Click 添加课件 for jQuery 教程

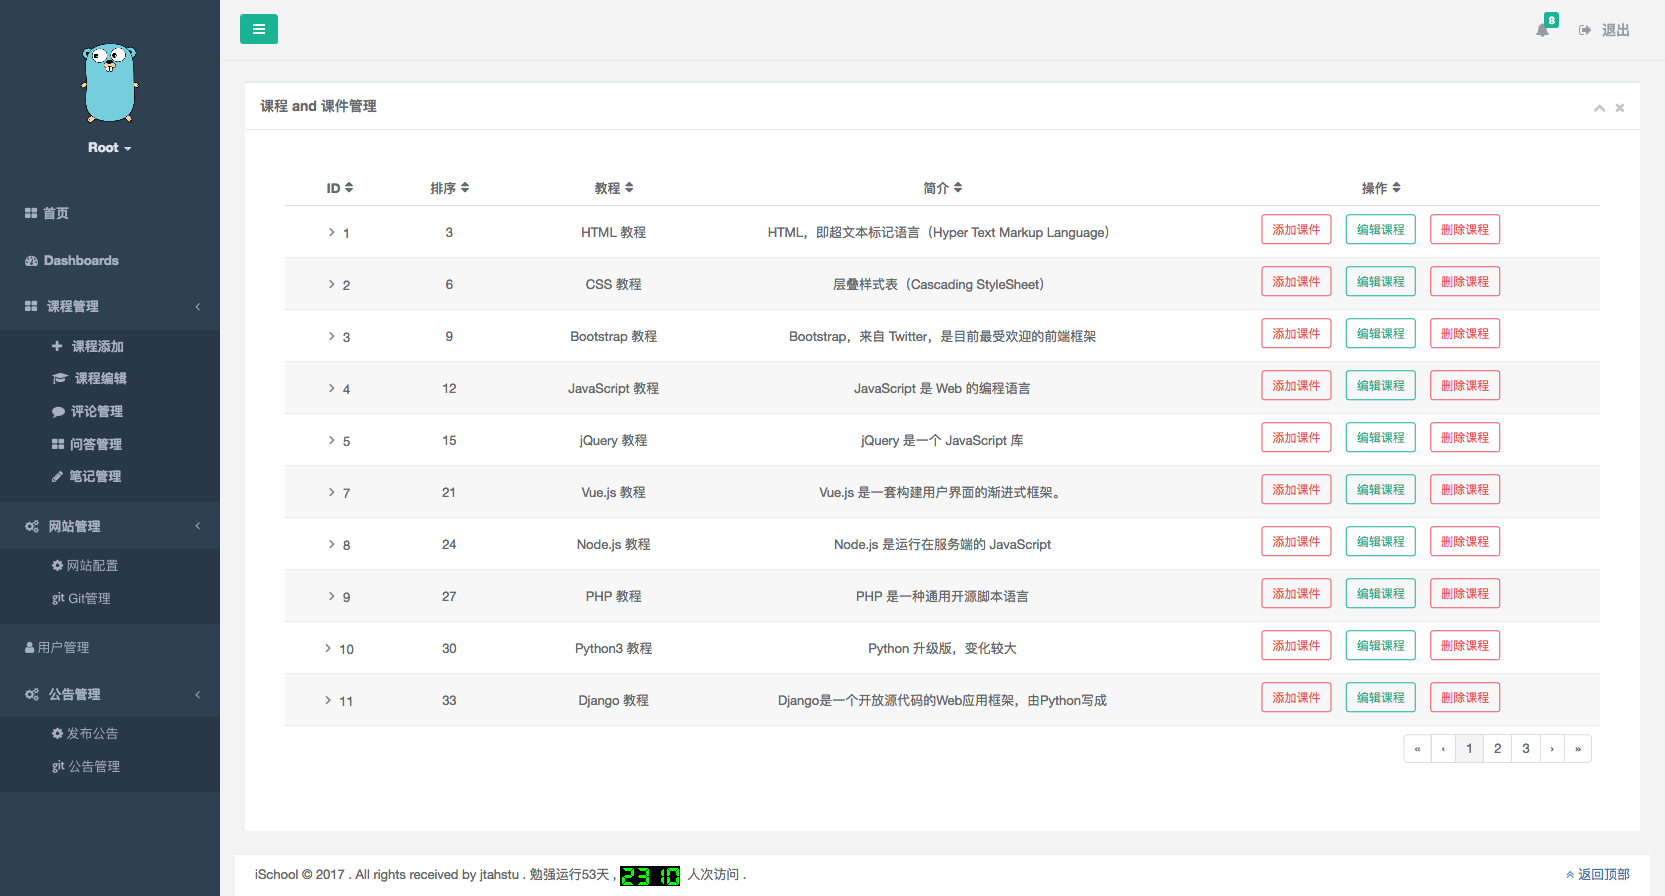(1296, 438)
